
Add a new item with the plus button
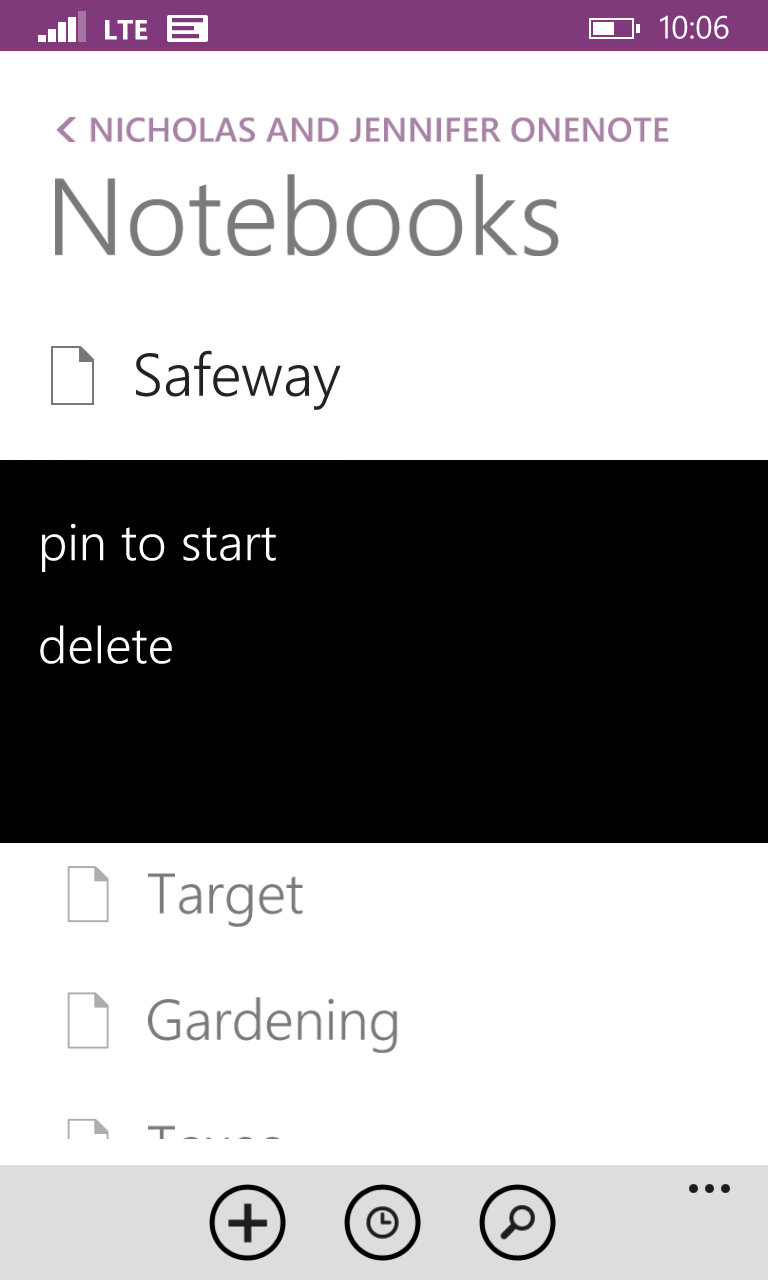point(247,1222)
